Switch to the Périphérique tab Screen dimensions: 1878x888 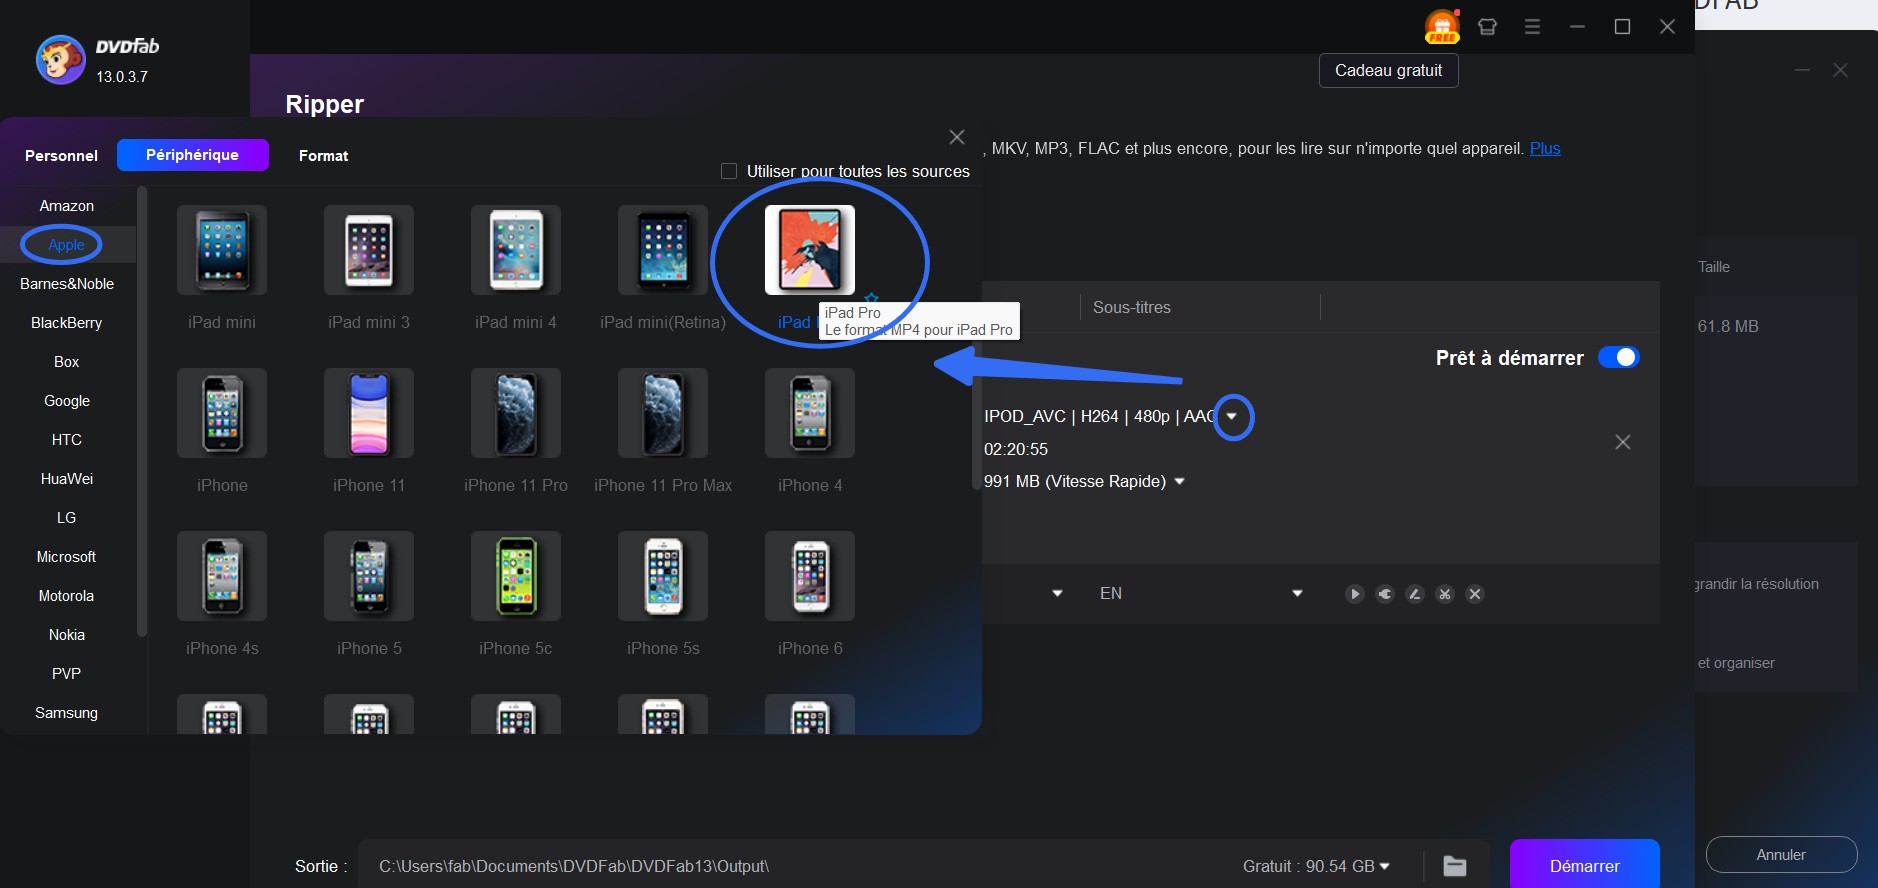pyautogui.click(x=192, y=155)
